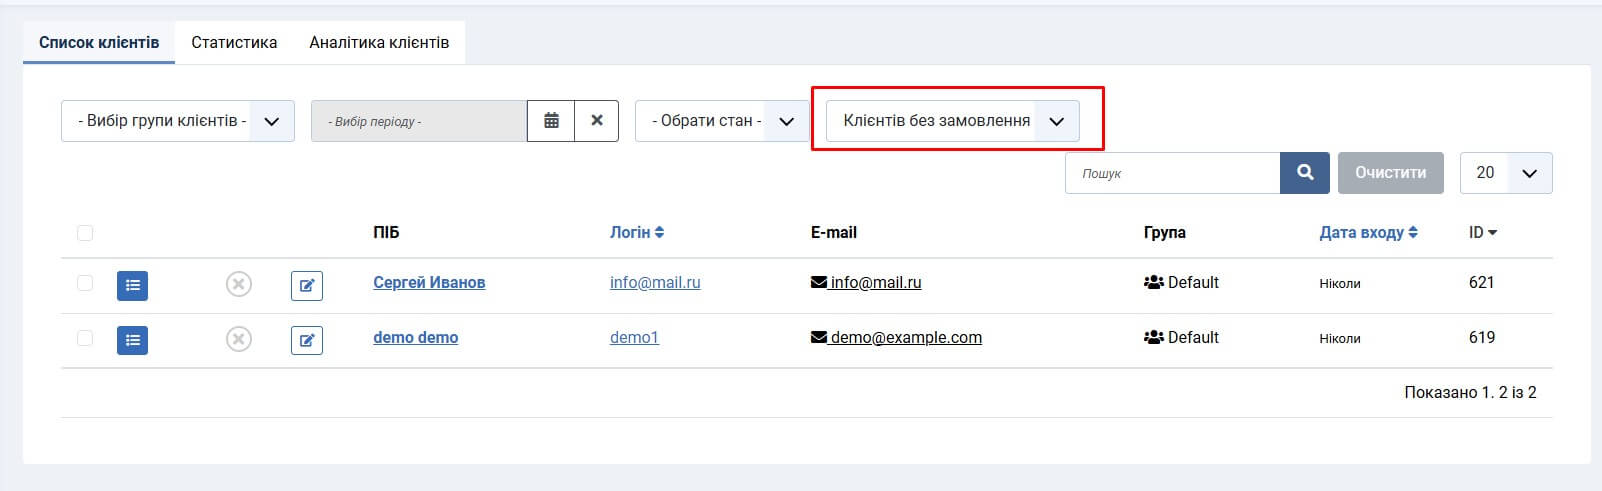Sort table by Логін column
The image size is (1602, 491).
636,232
